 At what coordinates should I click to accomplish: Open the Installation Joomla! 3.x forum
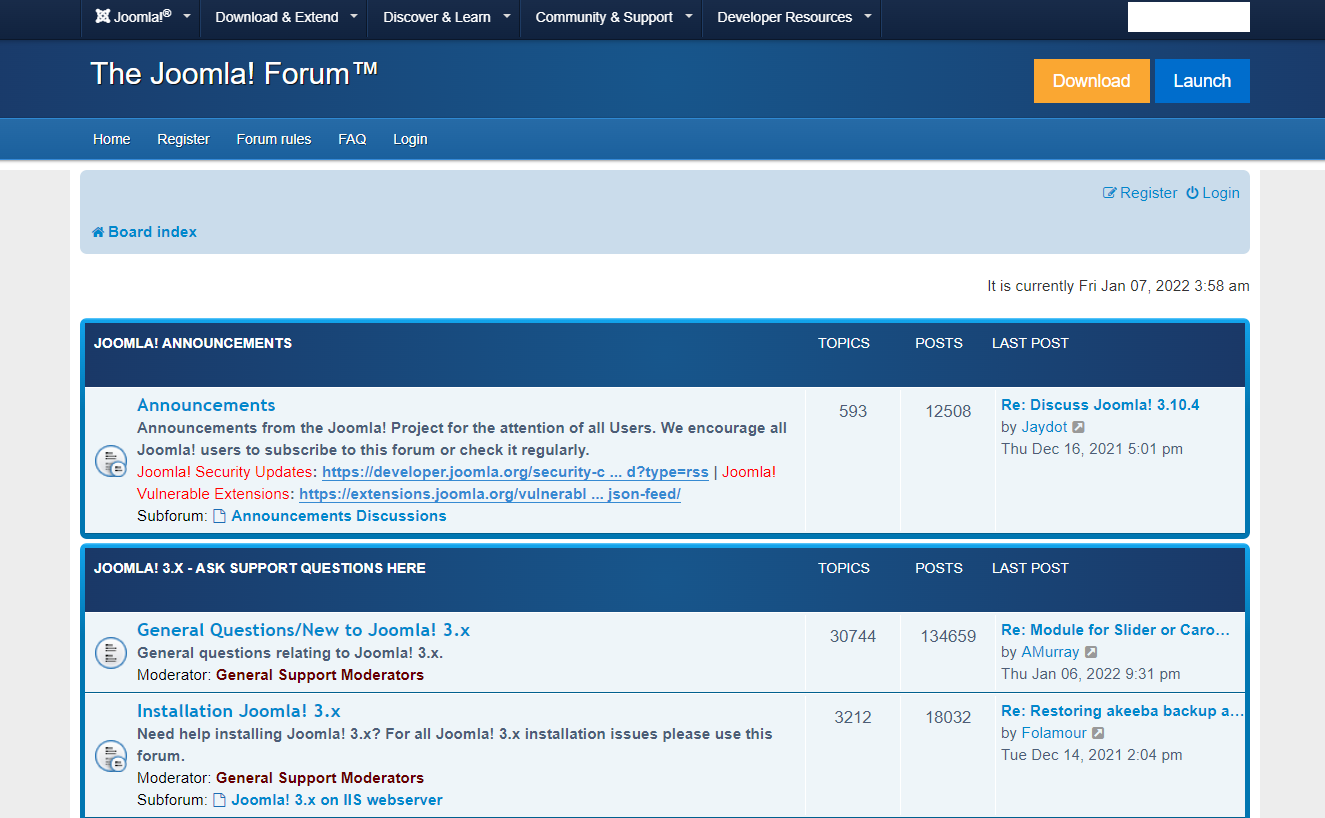coord(239,711)
